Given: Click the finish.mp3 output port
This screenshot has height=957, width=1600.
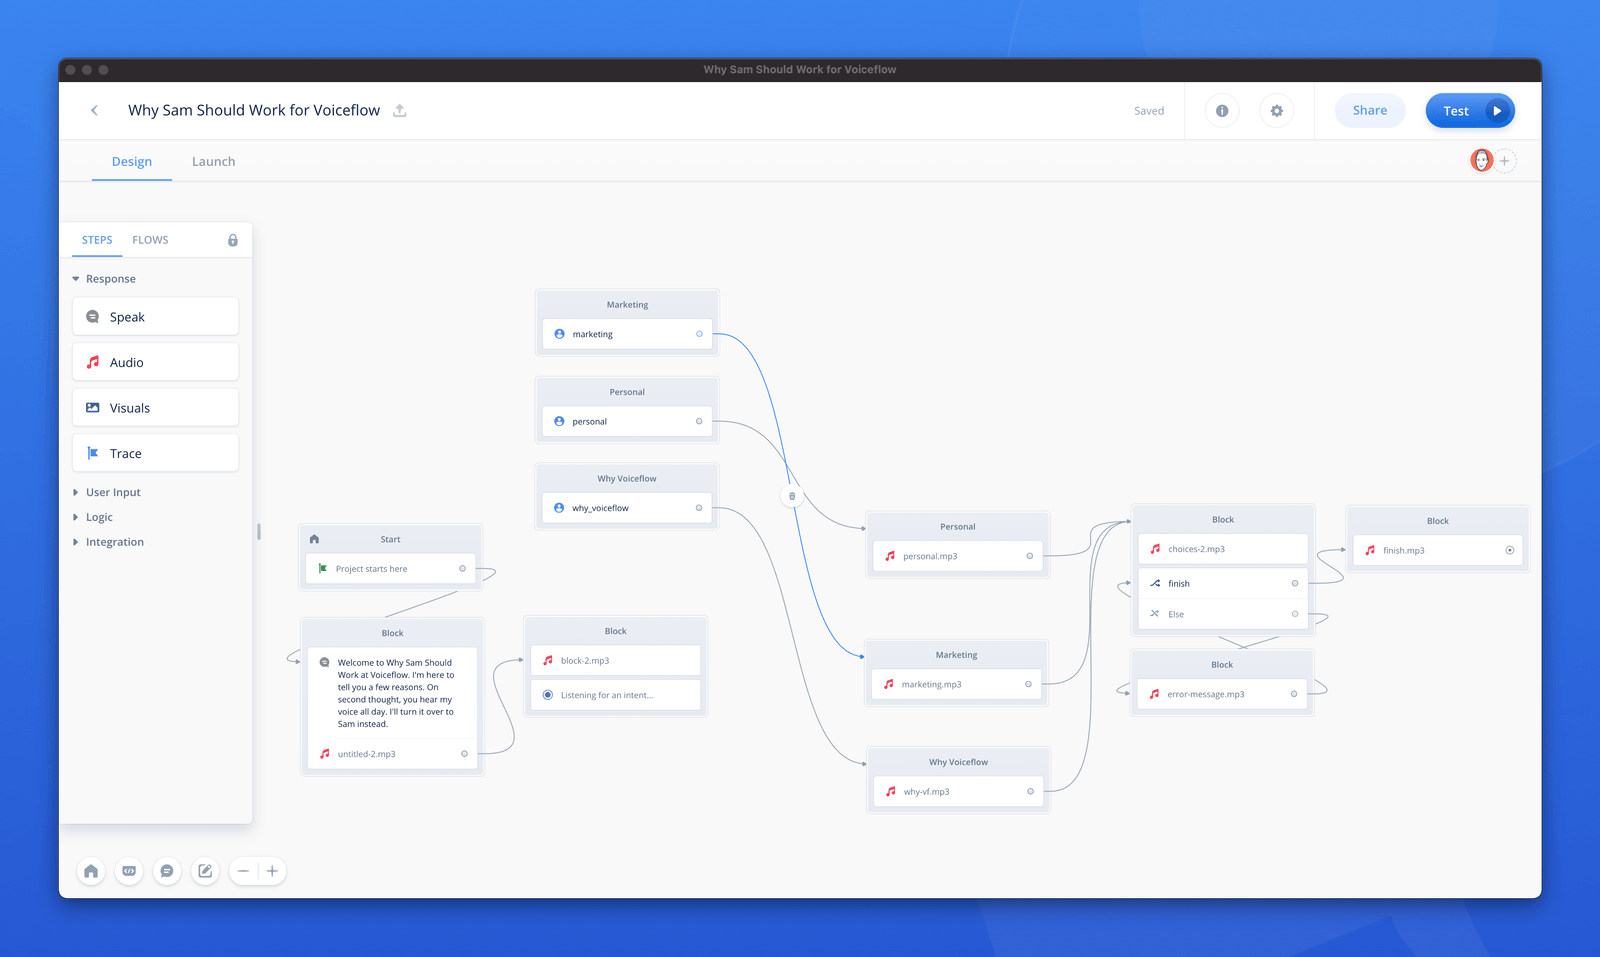Looking at the screenshot, I should (x=1510, y=550).
